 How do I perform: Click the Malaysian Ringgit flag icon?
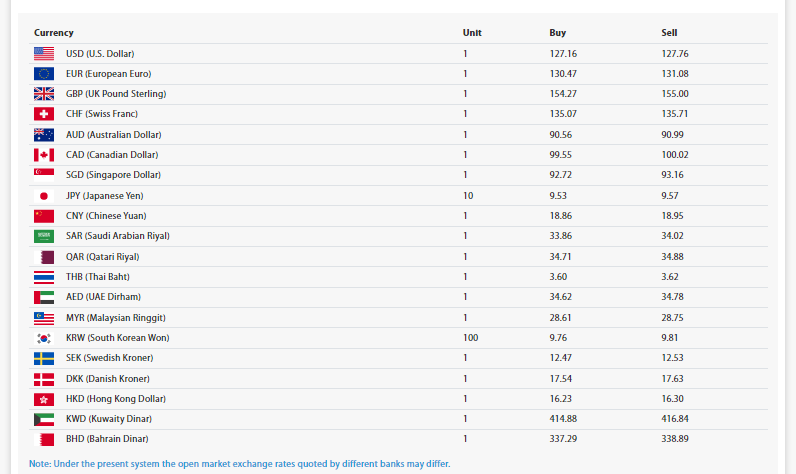click(44, 317)
